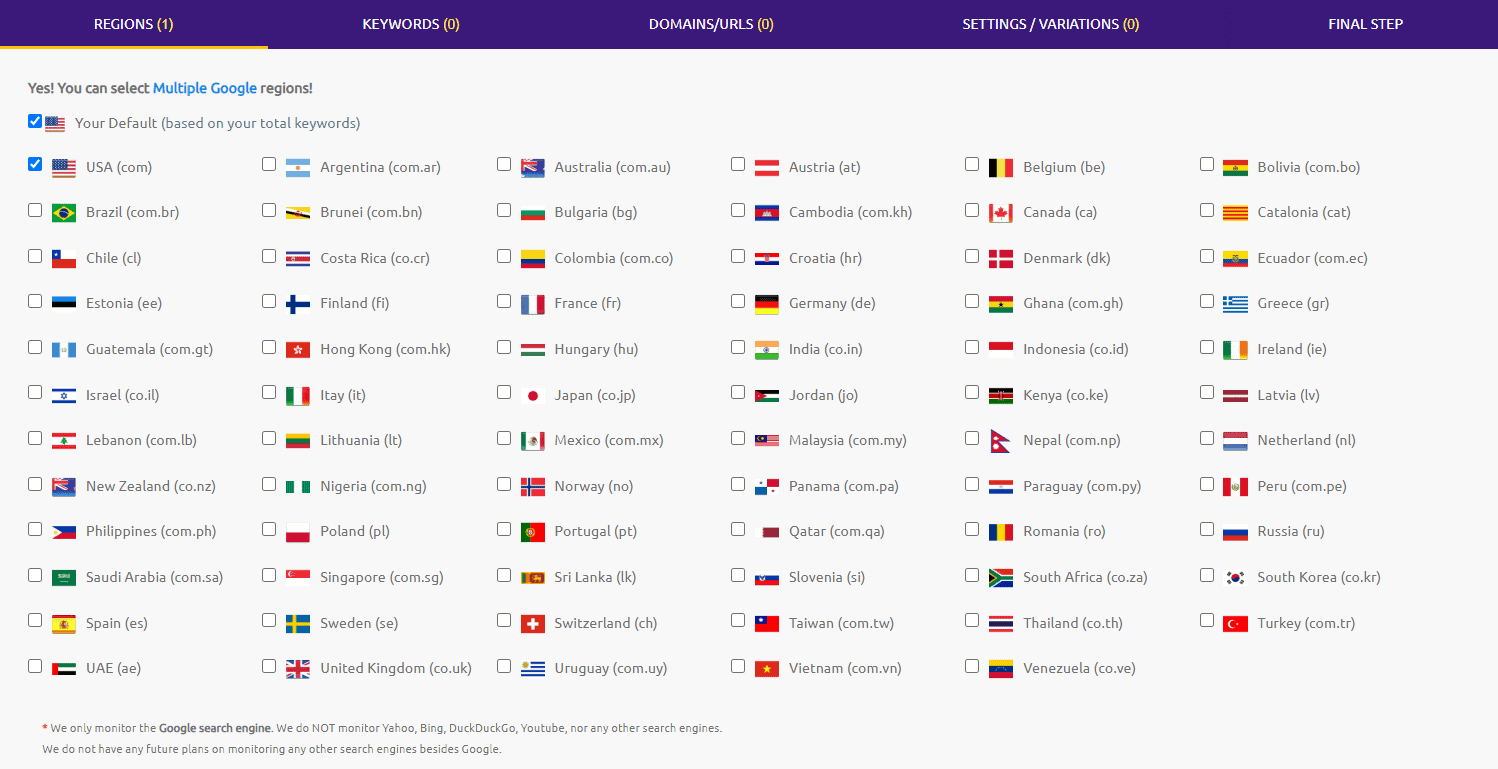Click the Sweden (se) label

[359, 623]
